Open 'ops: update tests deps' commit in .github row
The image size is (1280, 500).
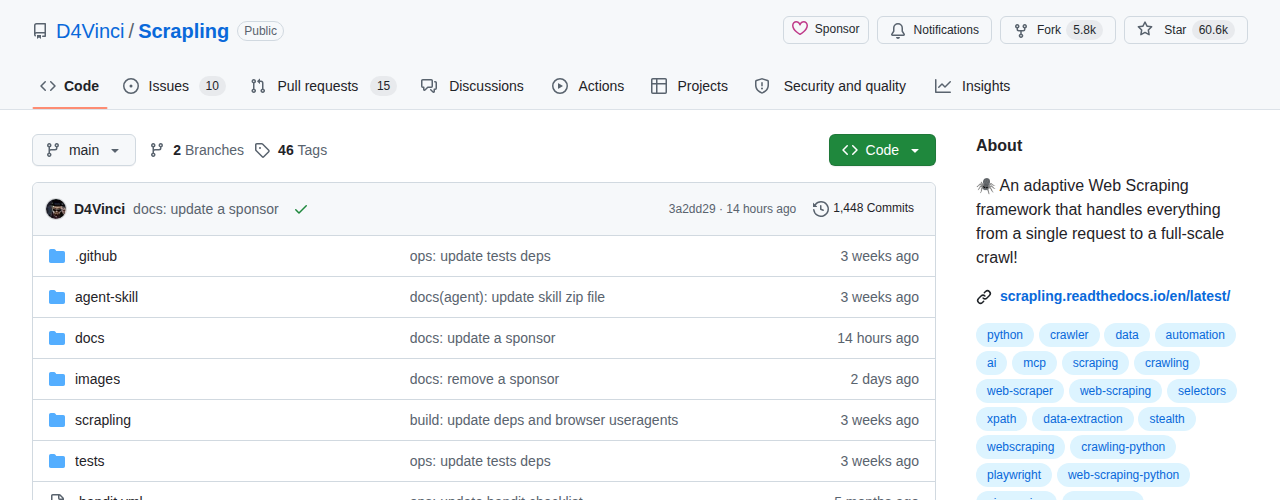(x=480, y=256)
